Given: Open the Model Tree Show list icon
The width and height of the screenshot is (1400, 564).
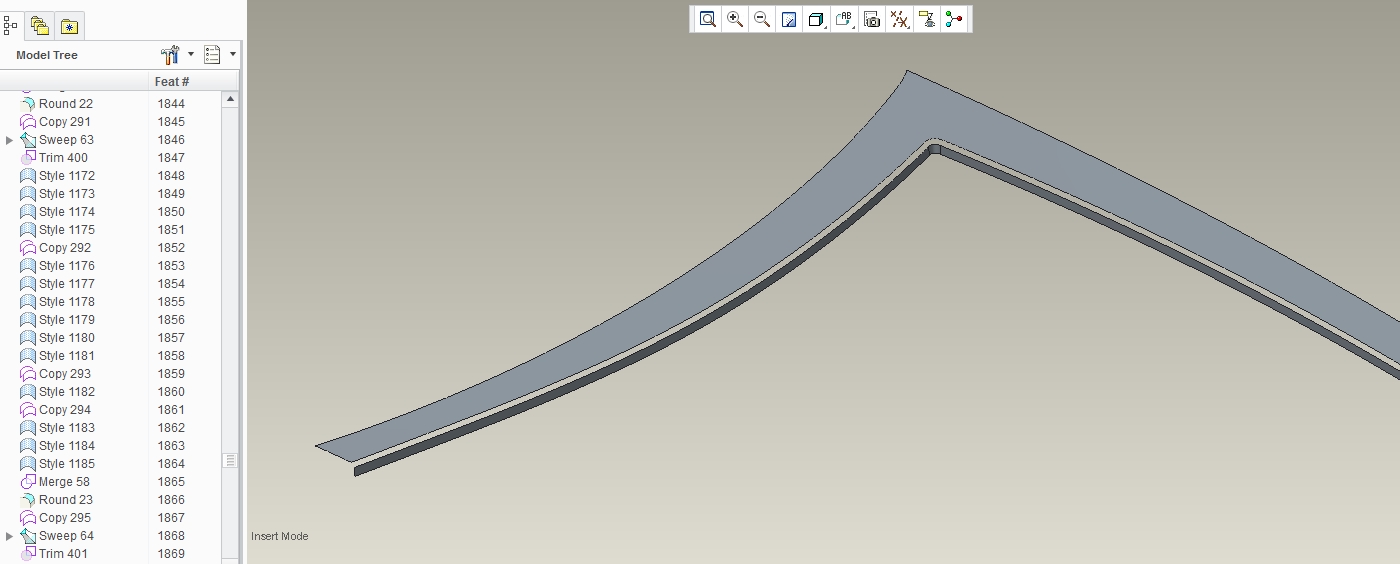Looking at the screenshot, I should pyautogui.click(x=212, y=55).
